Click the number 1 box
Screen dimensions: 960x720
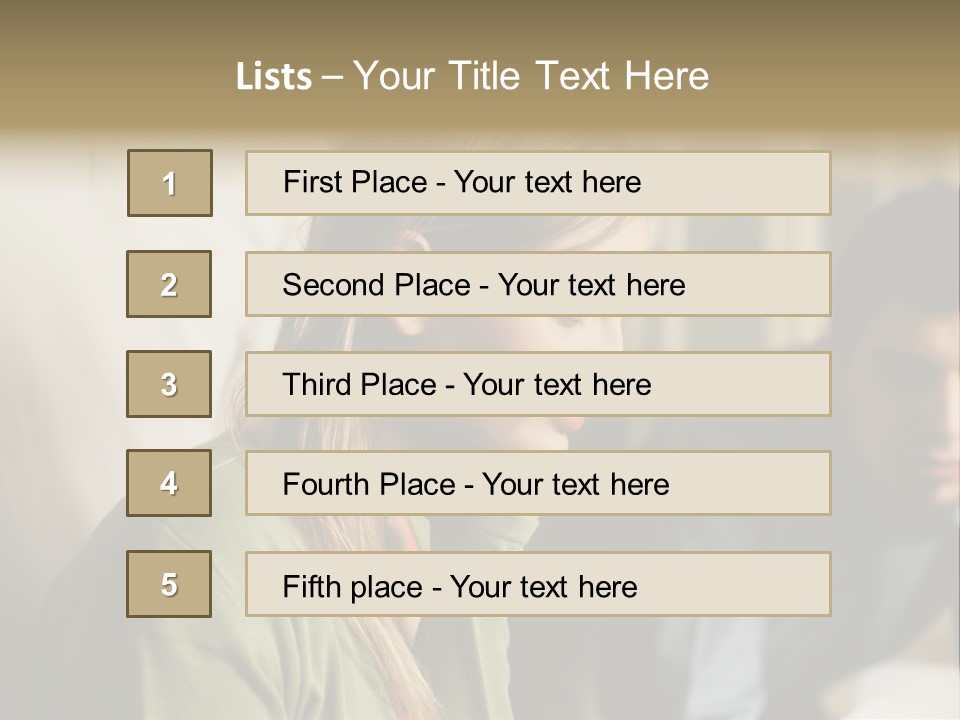click(x=170, y=183)
